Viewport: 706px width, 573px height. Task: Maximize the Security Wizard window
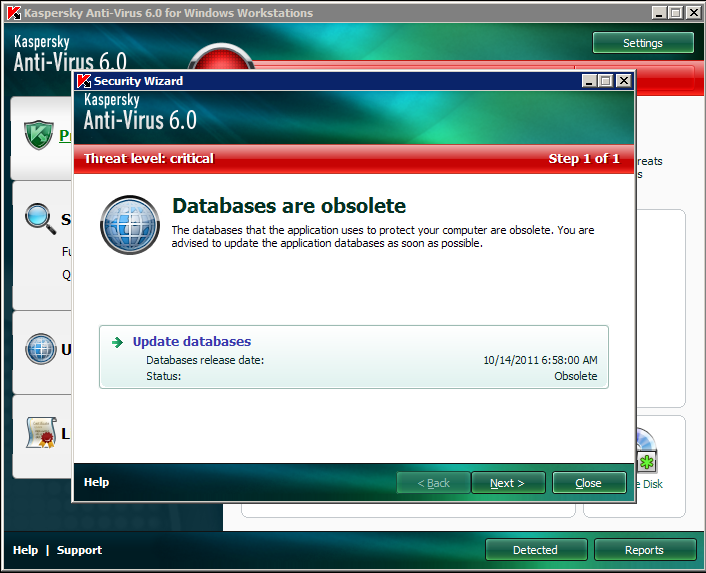[x=606, y=81]
